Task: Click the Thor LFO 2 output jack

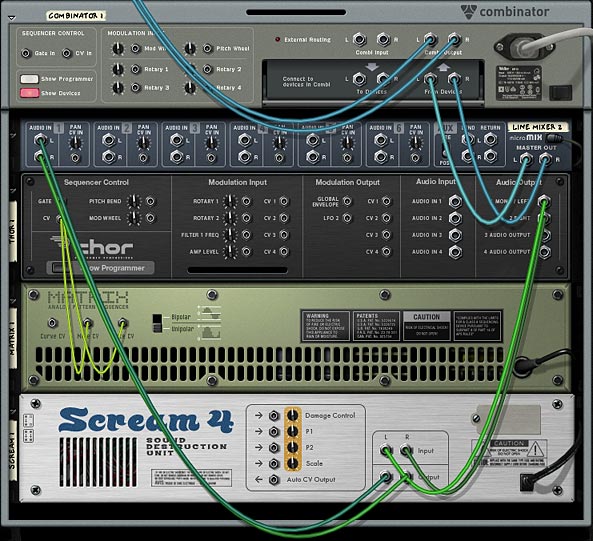Action: point(347,218)
